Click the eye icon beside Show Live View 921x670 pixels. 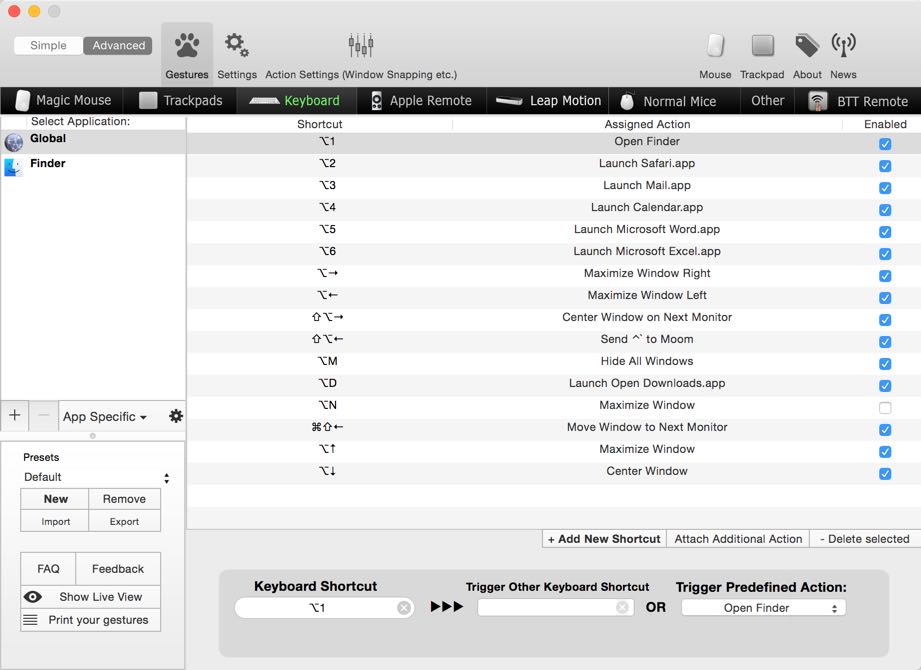pyautogui.click(x=33, y=597)
